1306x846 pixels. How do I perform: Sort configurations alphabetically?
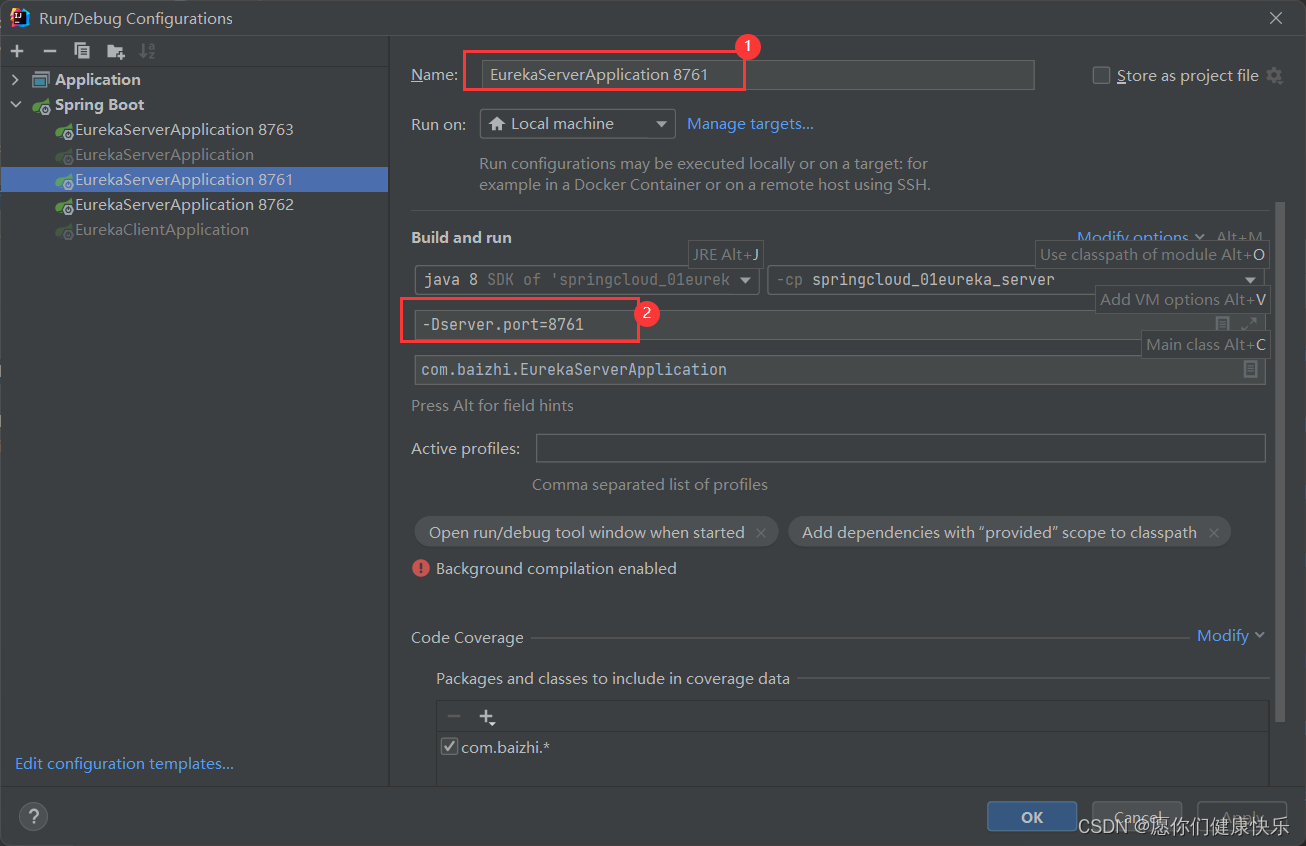point(147,51)
